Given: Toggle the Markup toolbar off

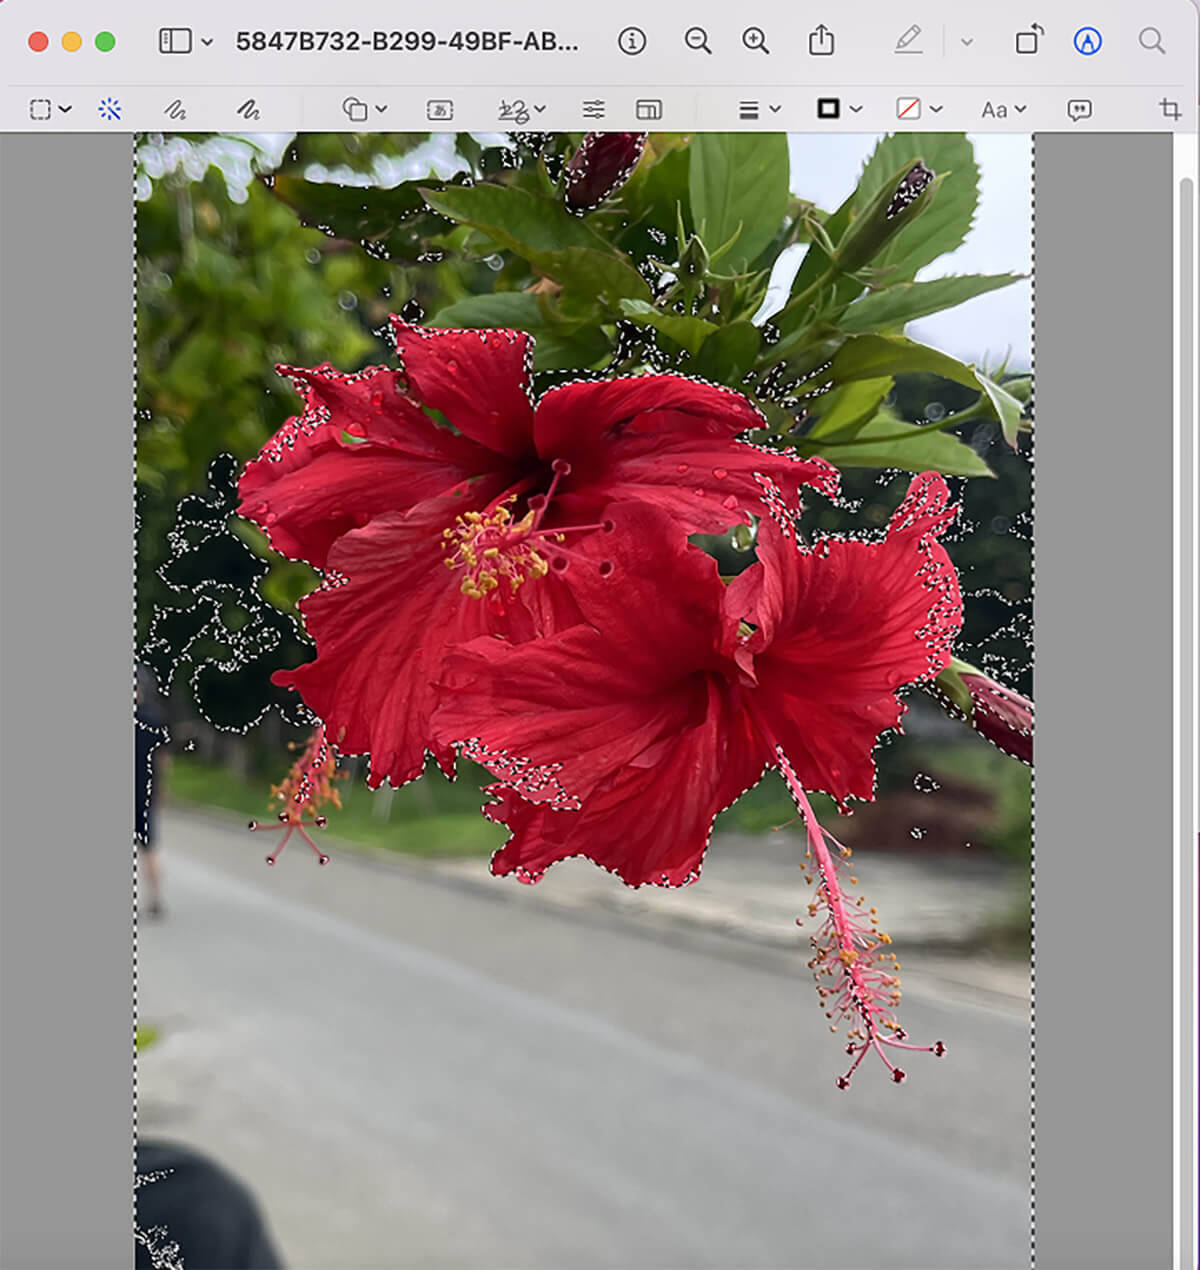Looking at the screenshot, I should pos(1087,41).
